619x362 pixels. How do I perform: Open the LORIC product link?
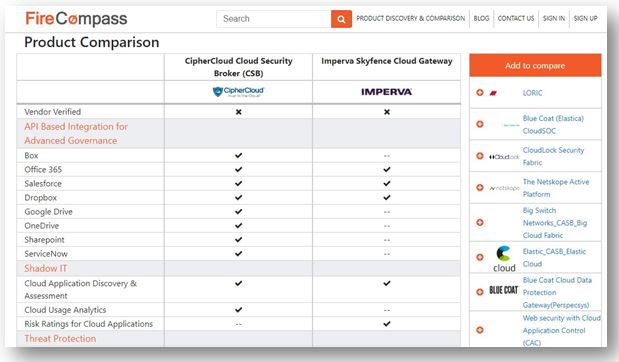533,93
